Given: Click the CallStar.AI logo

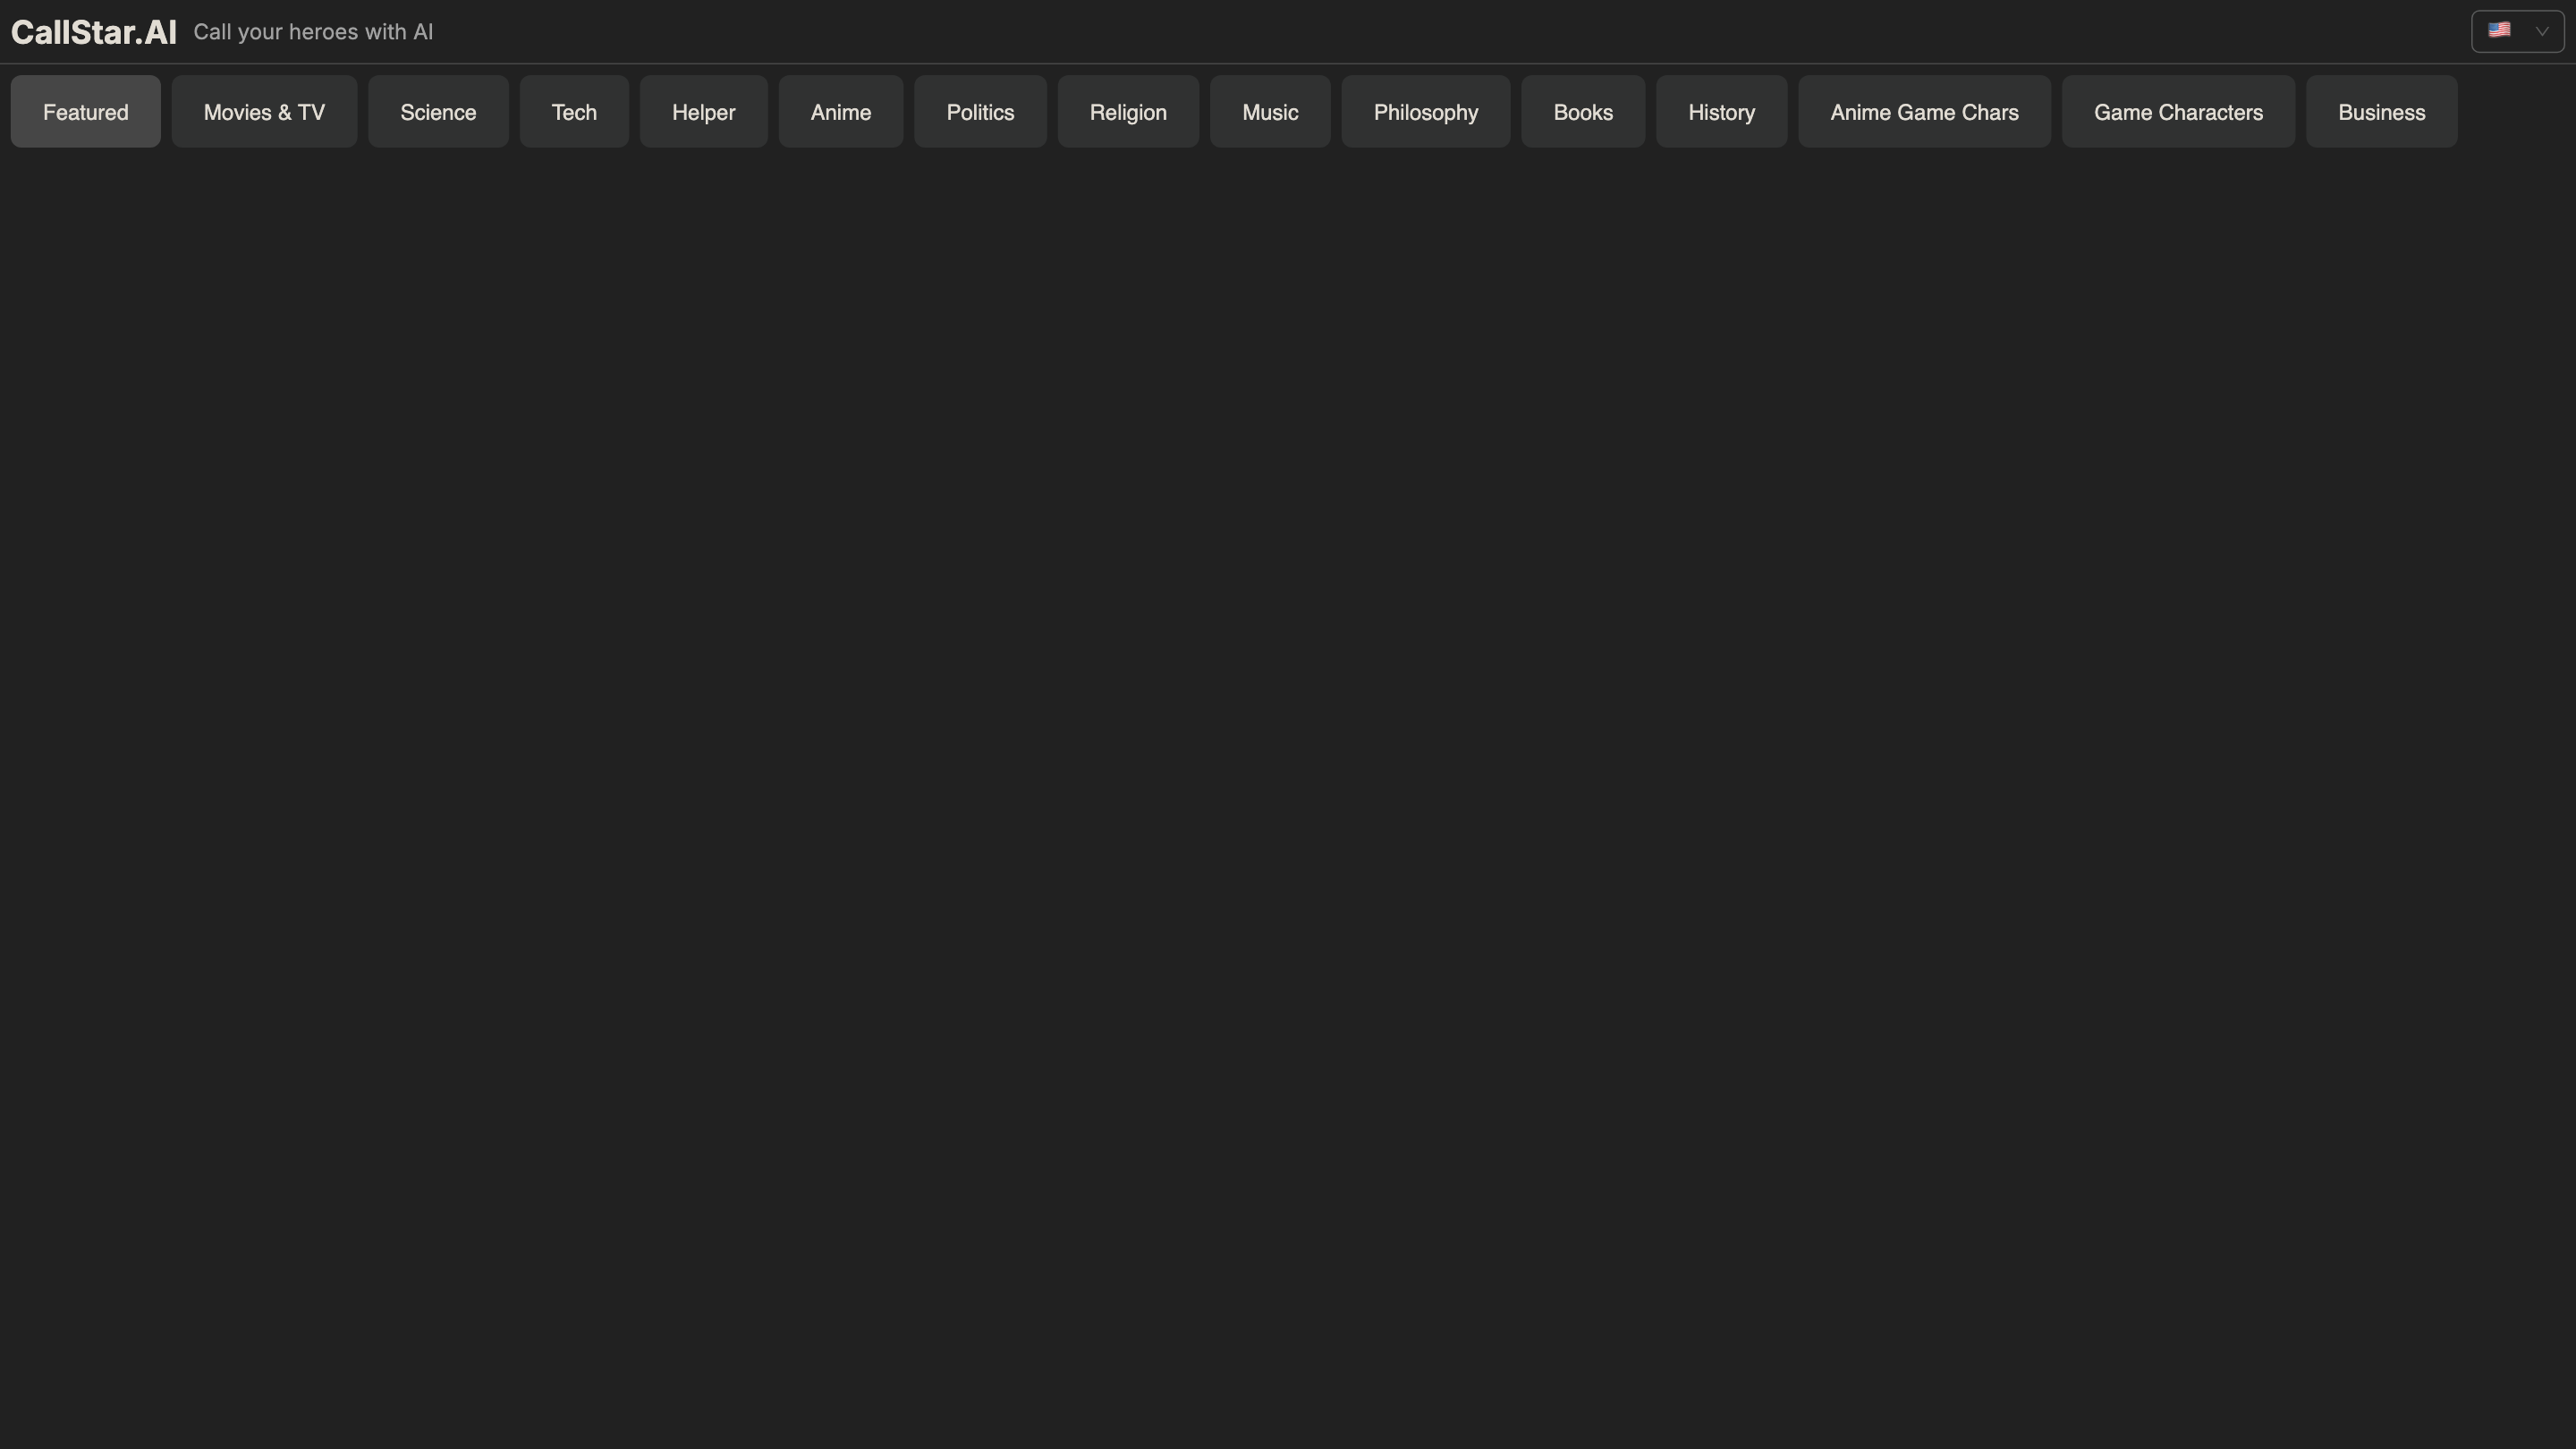Looking at the screenshot, I should pyautogui.click(x=94, y=32).
